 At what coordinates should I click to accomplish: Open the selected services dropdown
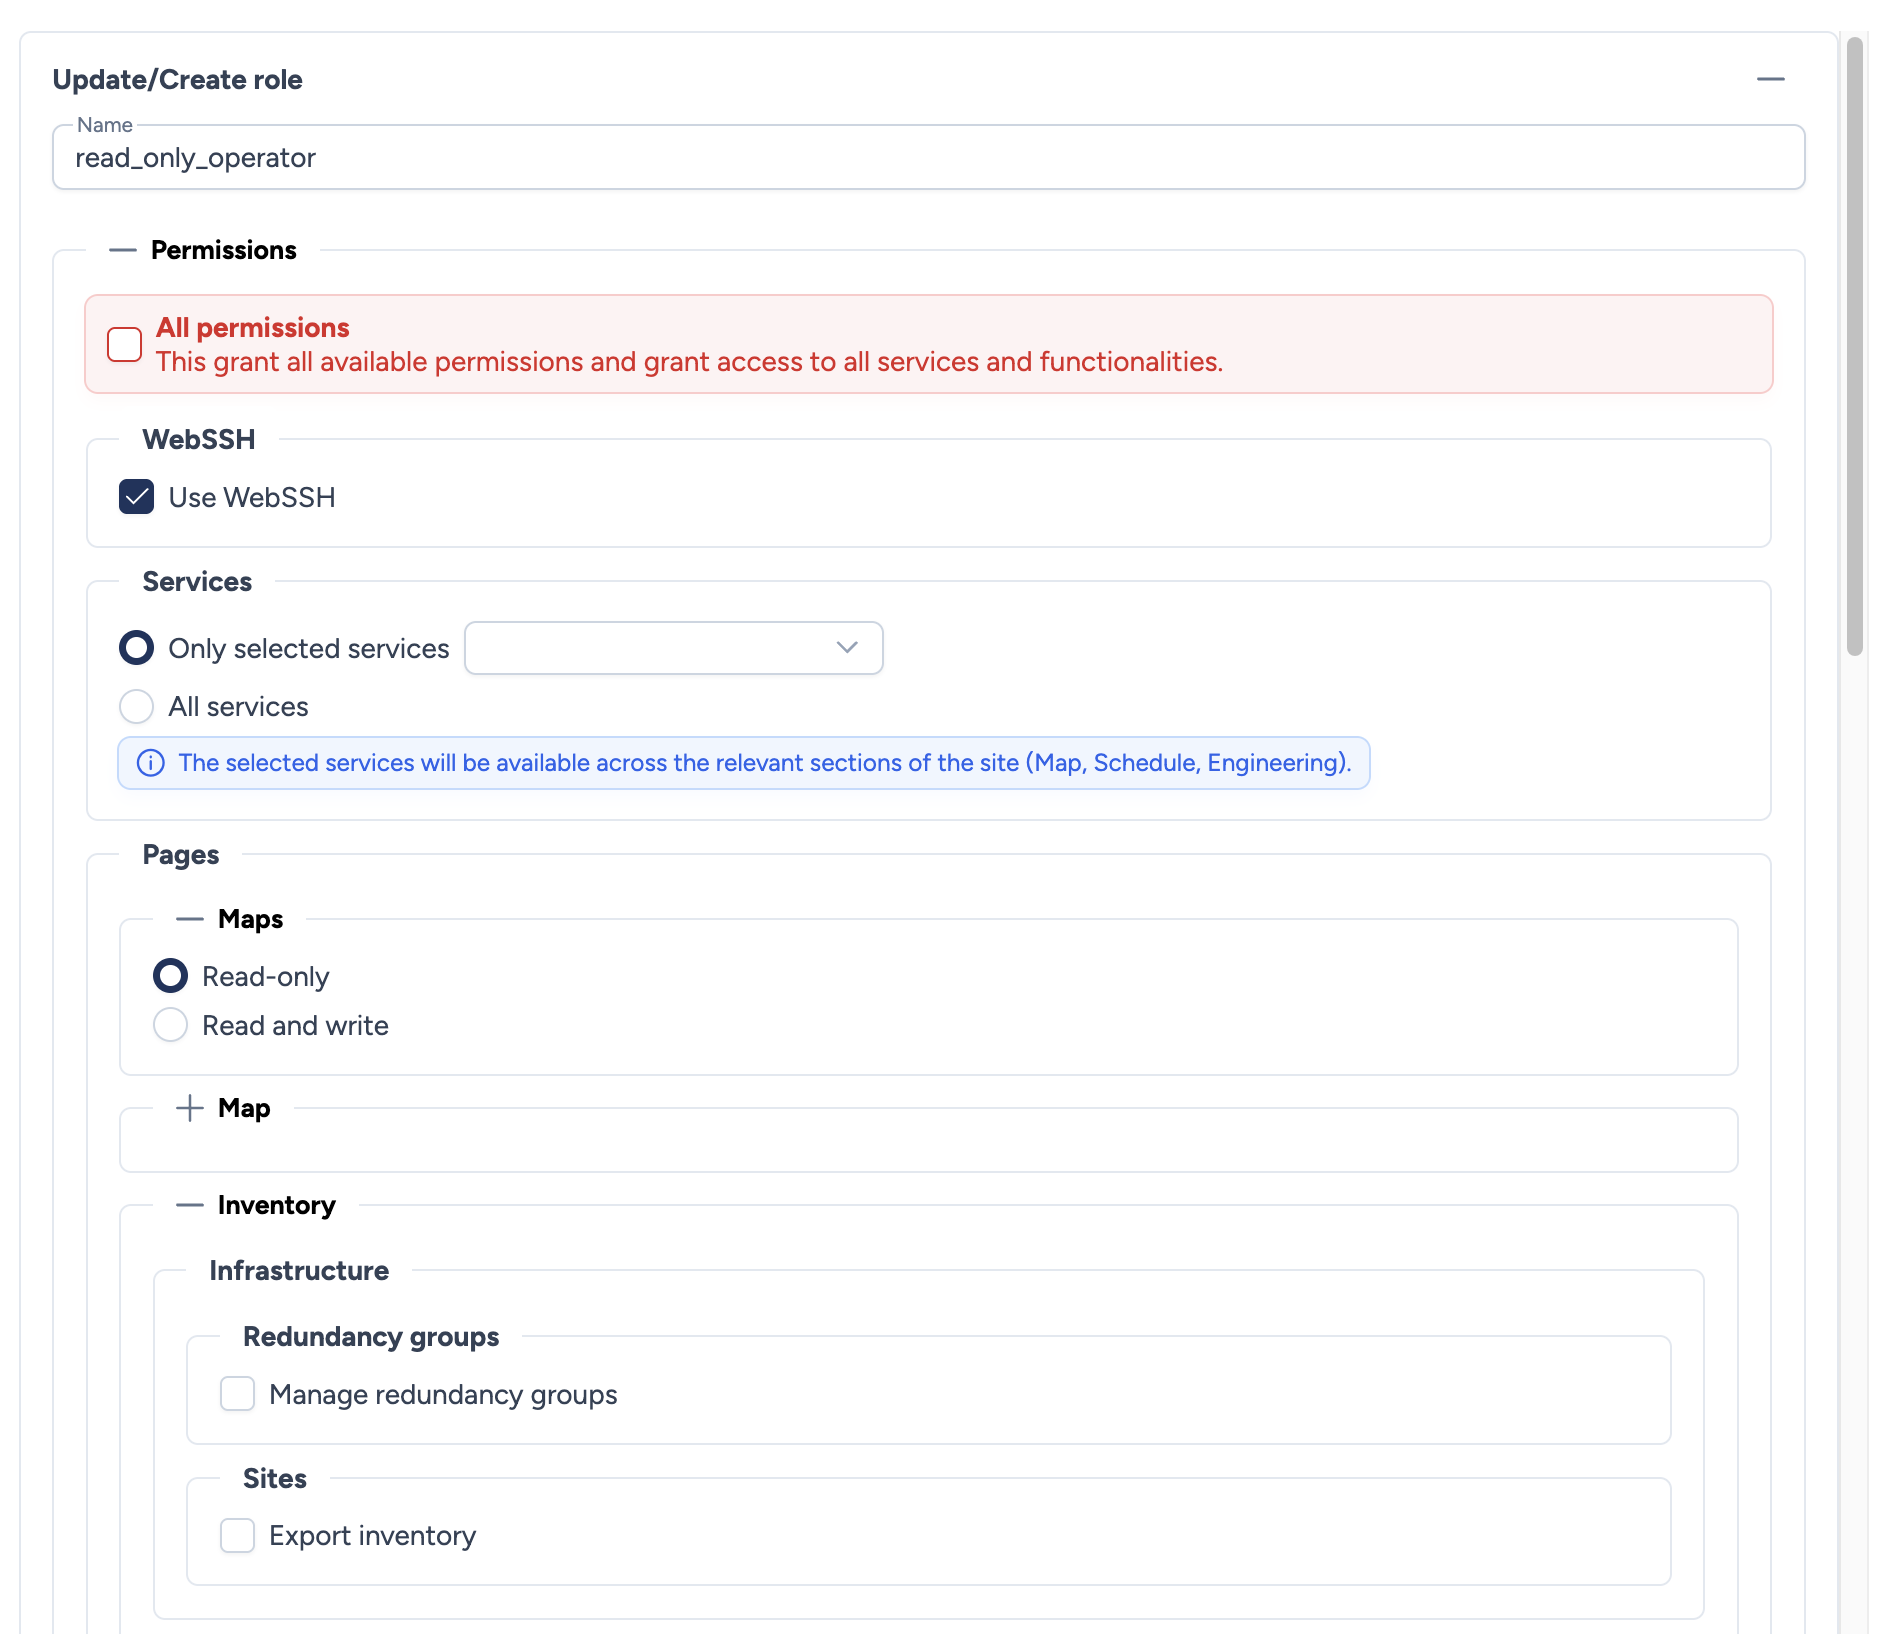coord(673,648)
